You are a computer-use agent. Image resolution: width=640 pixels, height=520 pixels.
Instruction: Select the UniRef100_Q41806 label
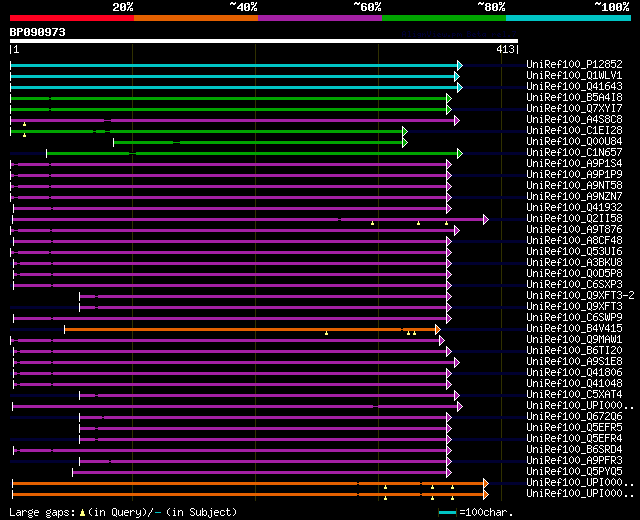(574, 373)
